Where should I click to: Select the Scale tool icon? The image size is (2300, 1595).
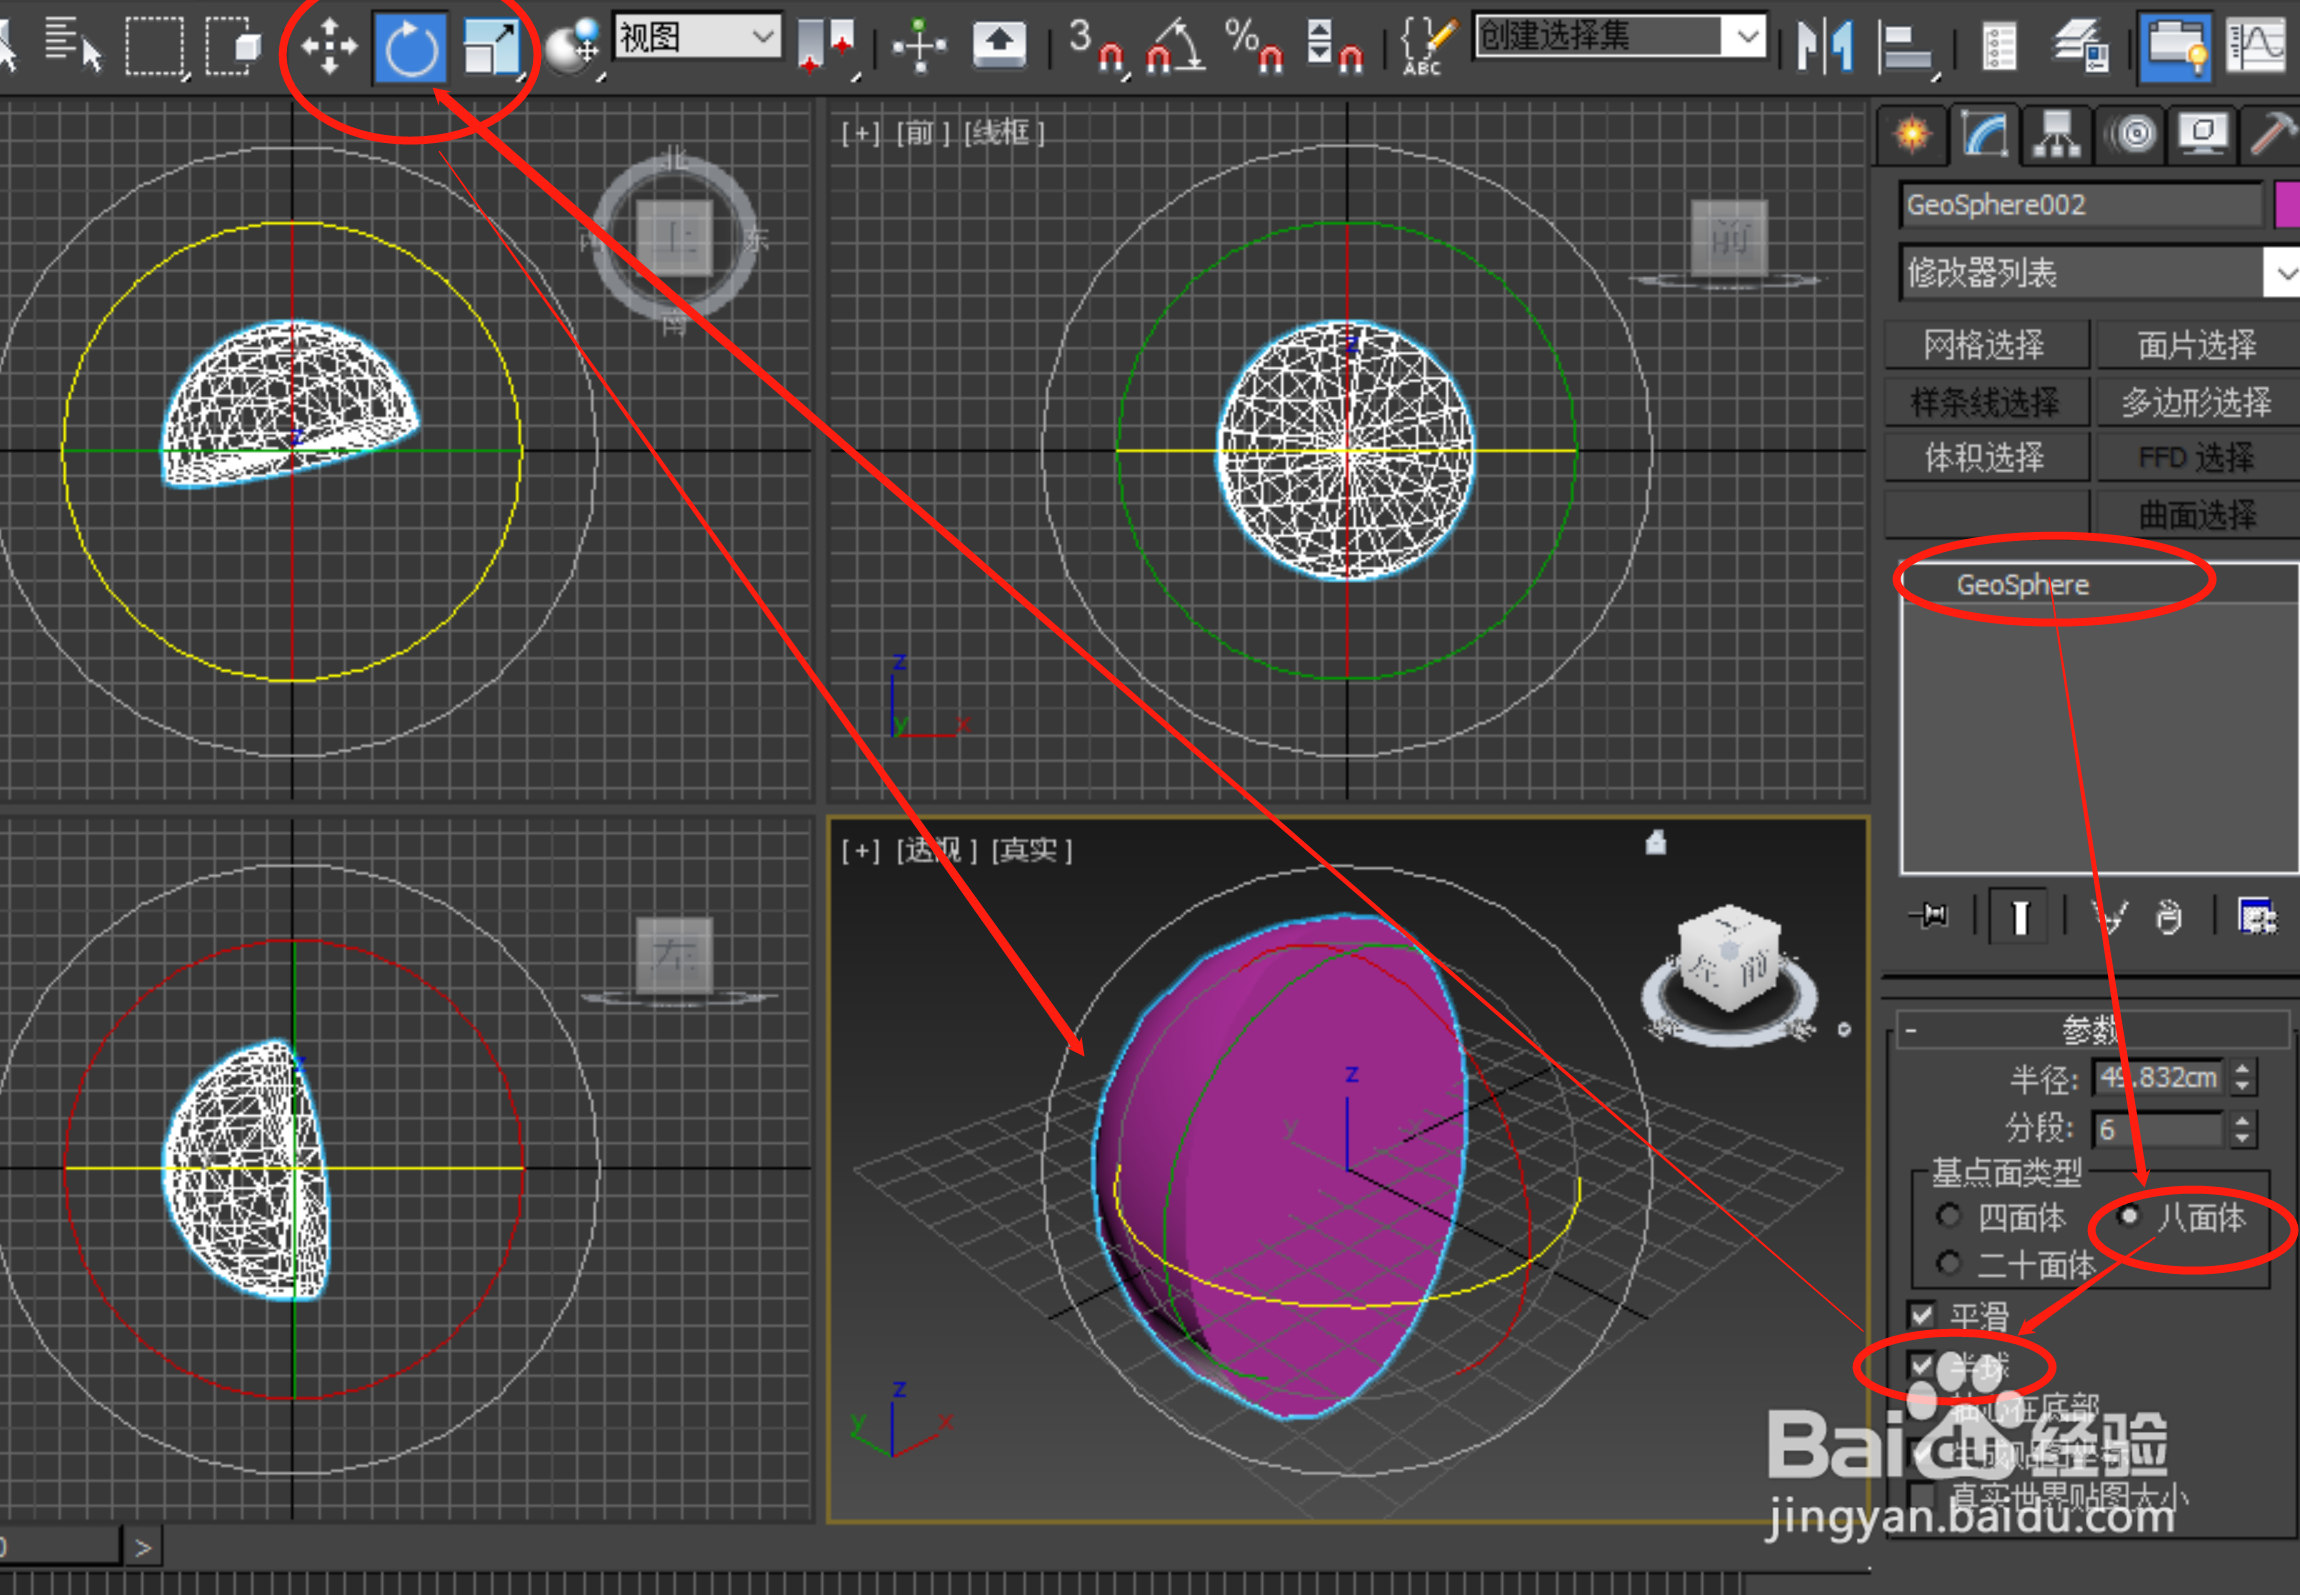(492, 47)
